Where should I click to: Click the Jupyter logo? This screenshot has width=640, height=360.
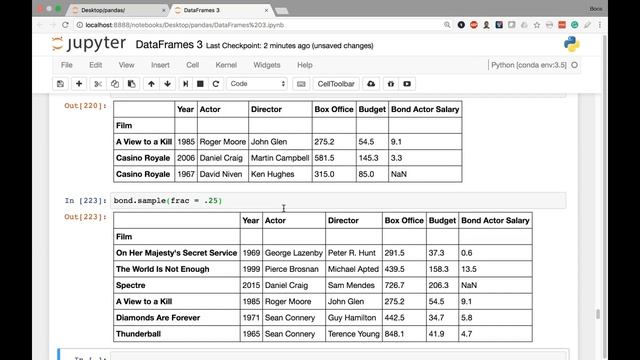tap(89, 44)
